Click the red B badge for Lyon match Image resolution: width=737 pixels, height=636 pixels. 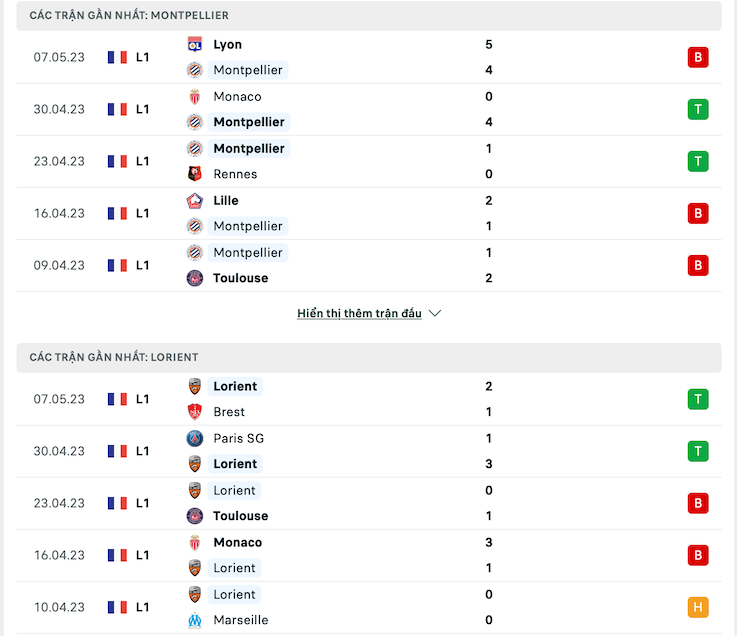(x=698, y=57)
